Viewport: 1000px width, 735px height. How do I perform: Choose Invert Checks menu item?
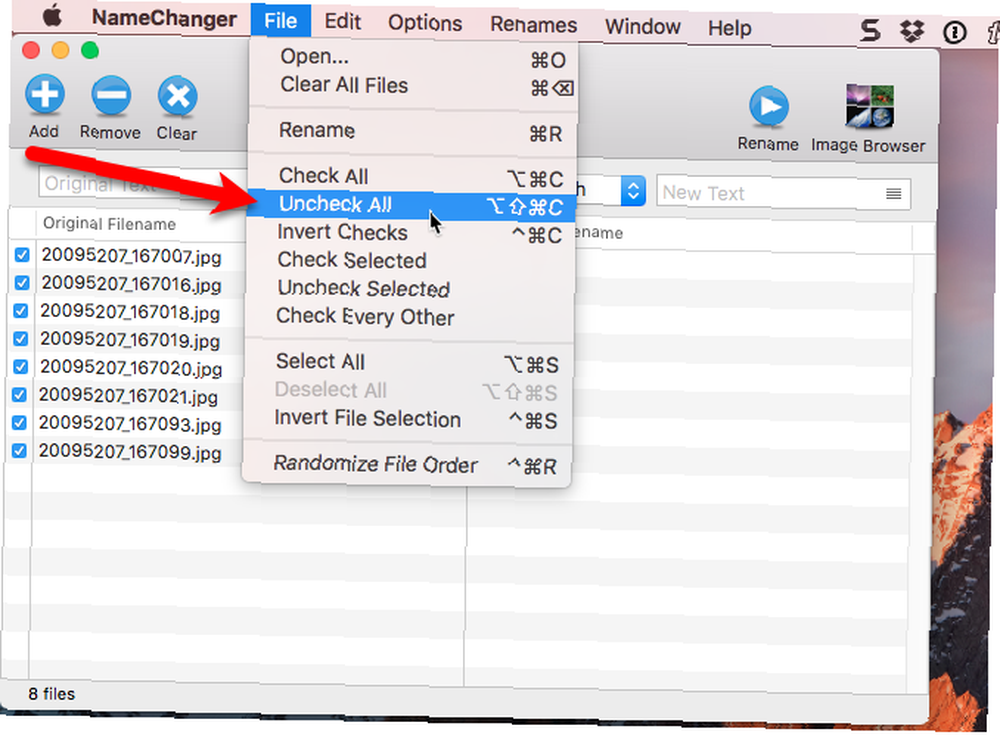point(409,233)
